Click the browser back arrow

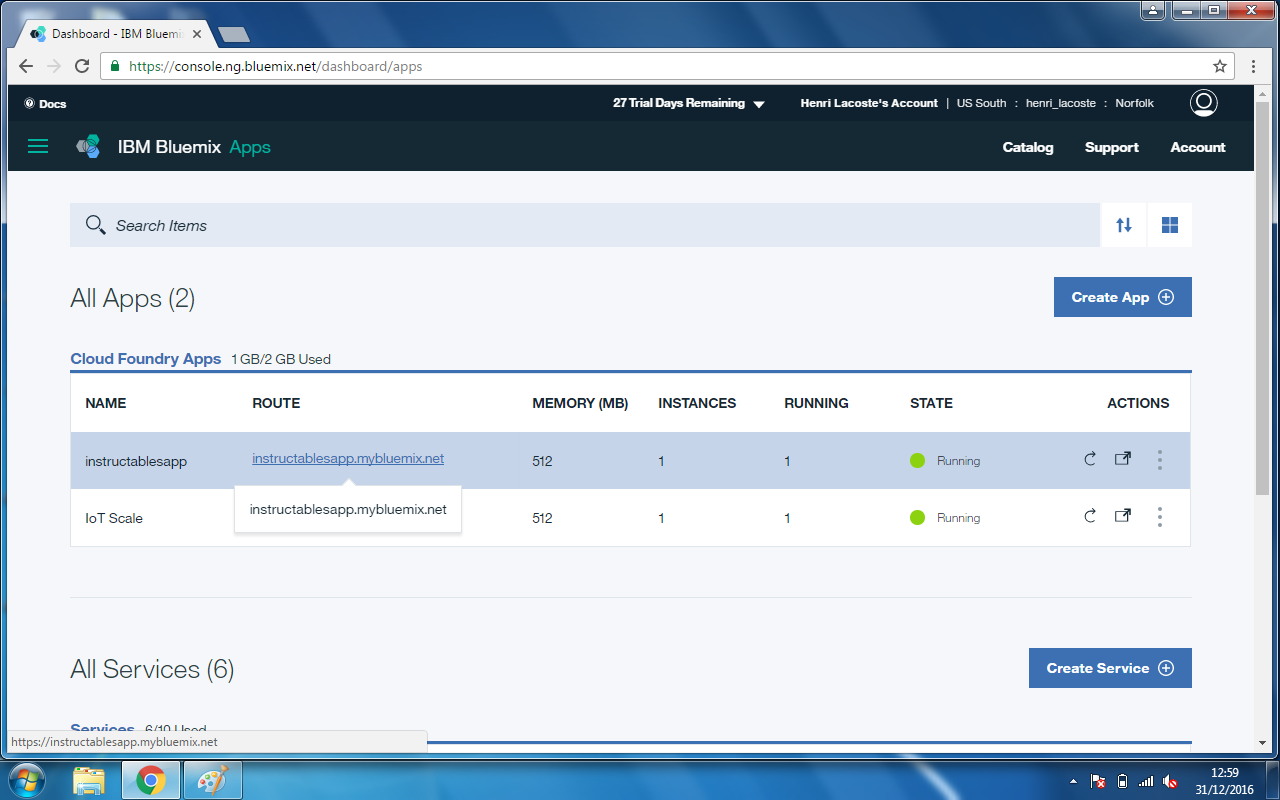26,66
